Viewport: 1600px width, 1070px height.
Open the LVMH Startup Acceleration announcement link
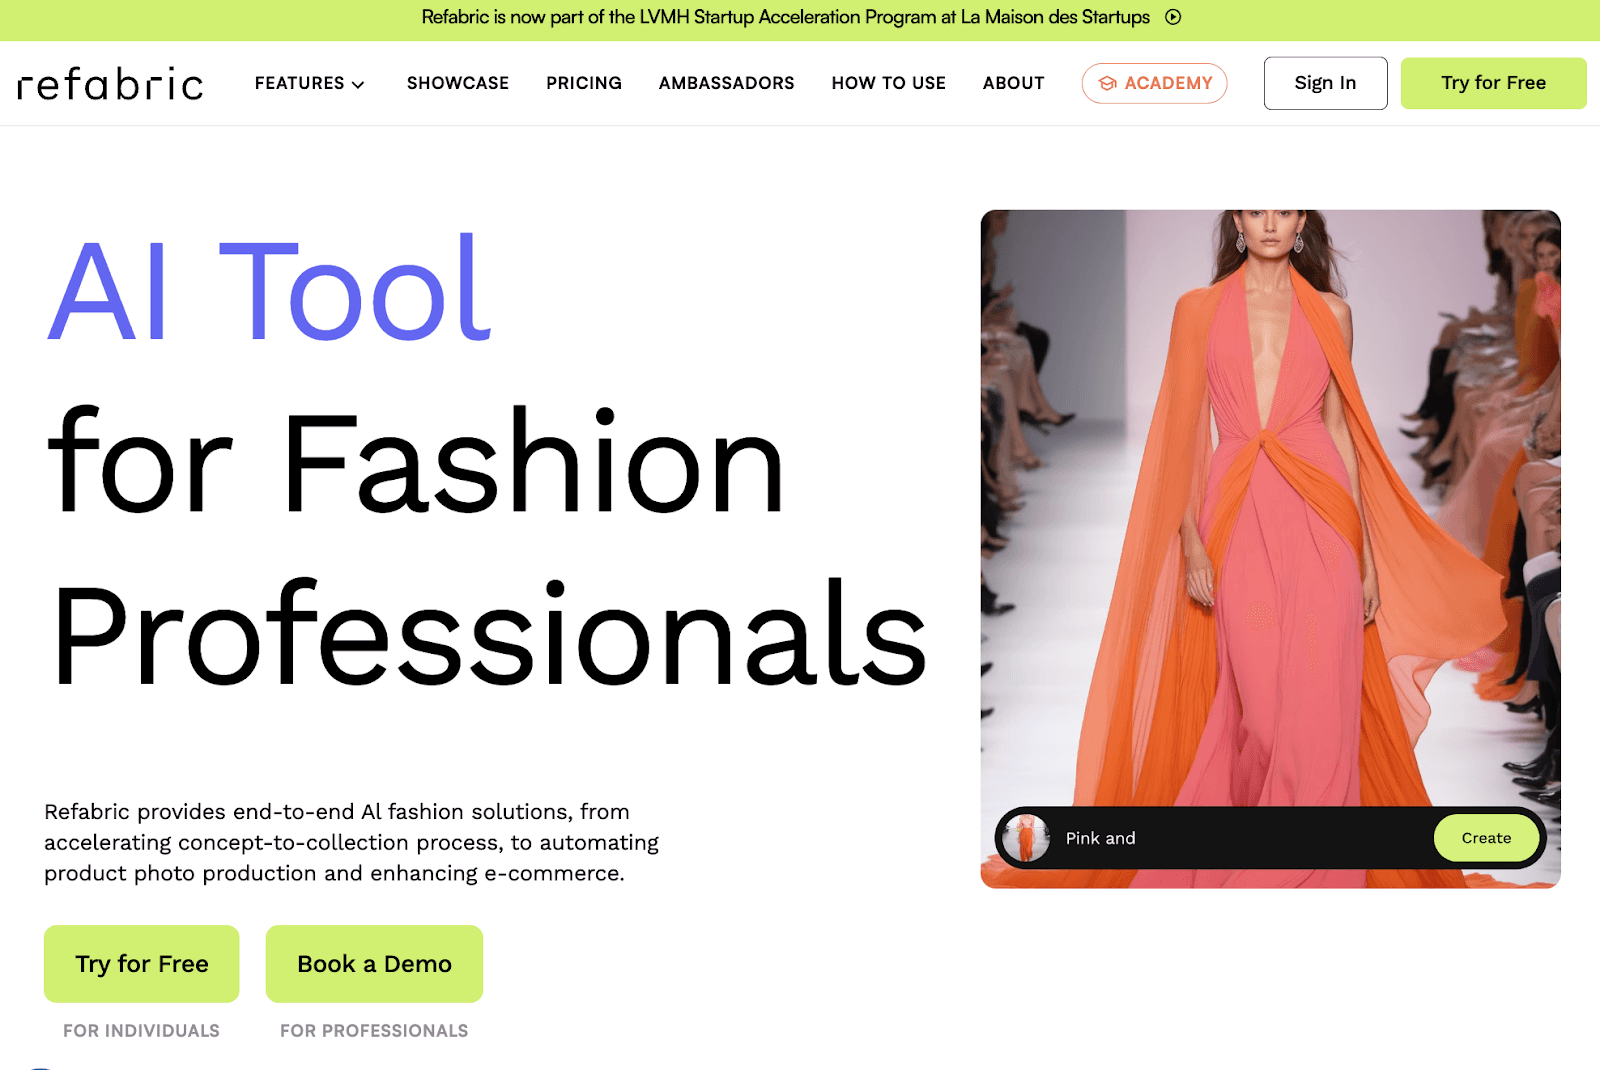[x=786, y=17]
